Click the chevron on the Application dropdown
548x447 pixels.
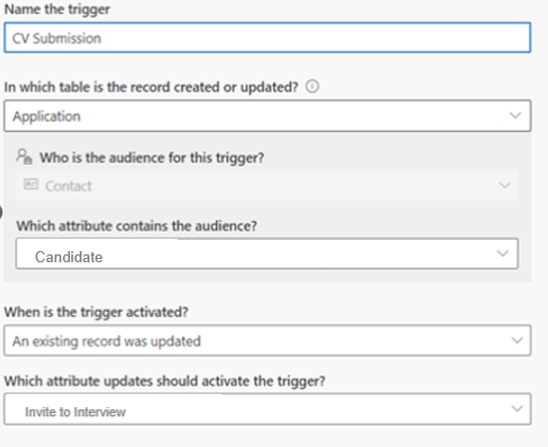(515, 115)
